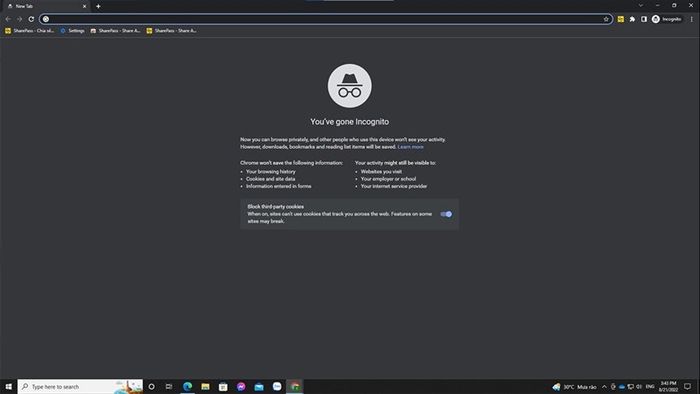
Task: Open Microsoft Edge from the taskbar
Action: point(188,386)
